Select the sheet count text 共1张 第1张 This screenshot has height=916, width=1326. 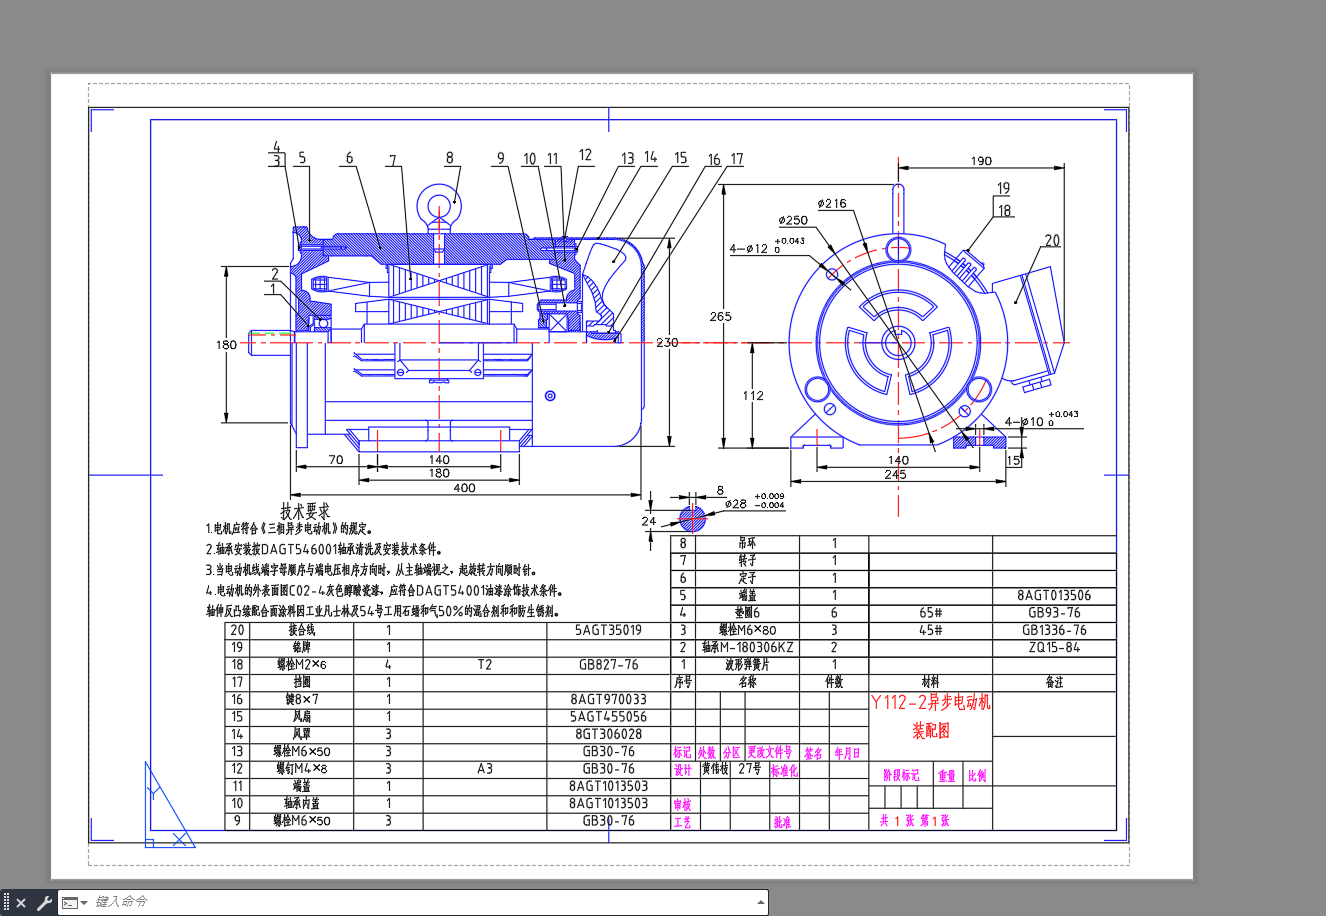(915, 821)
